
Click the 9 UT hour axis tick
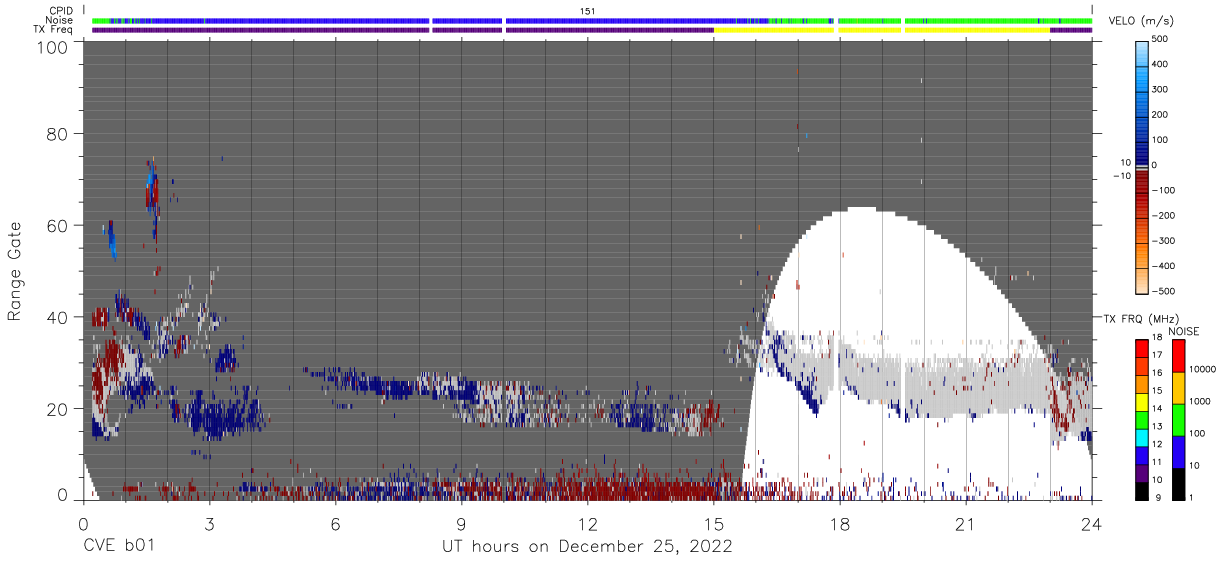461,523
